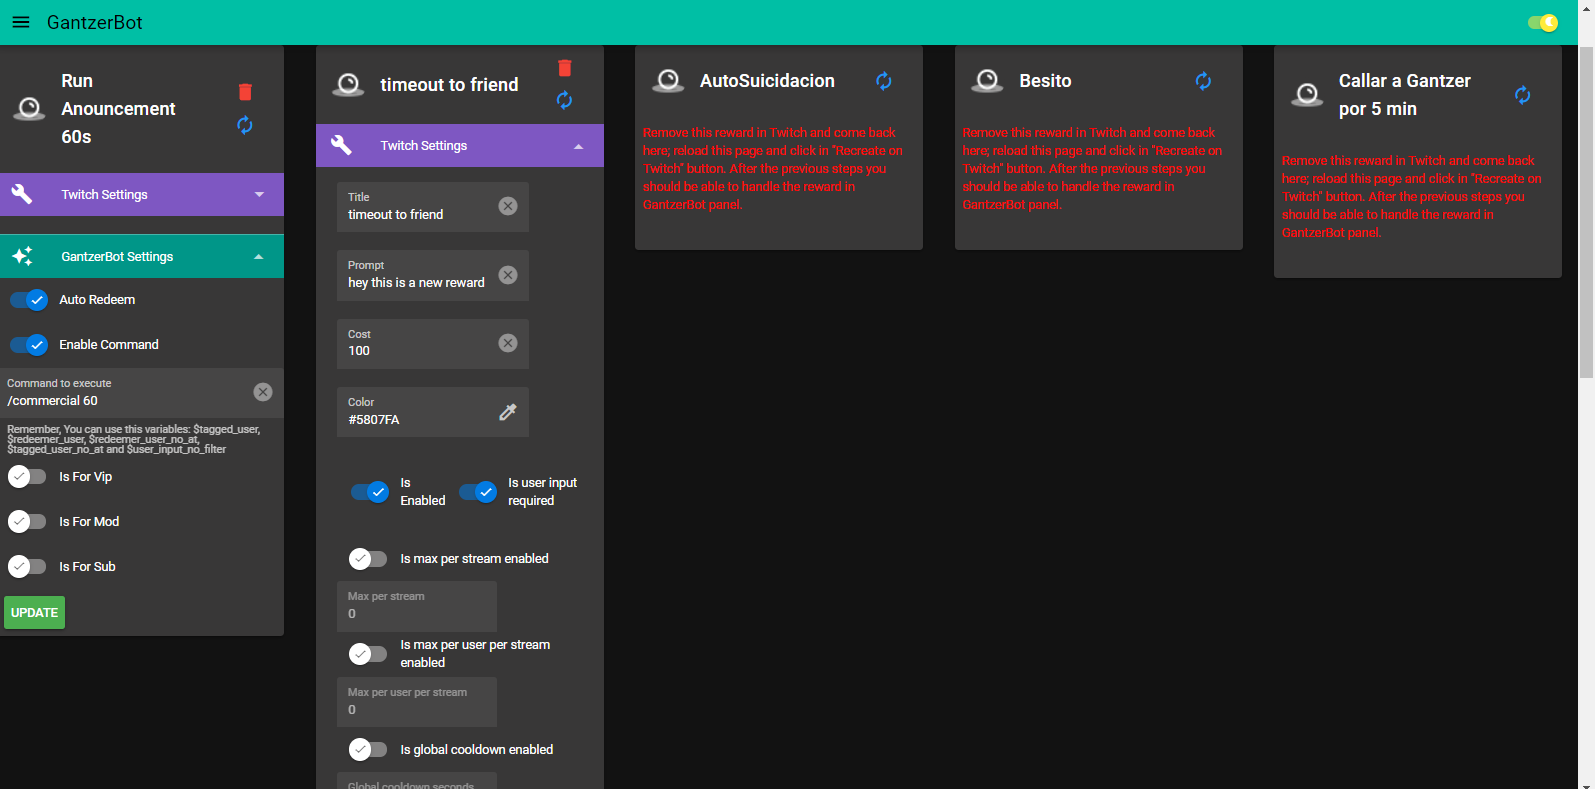Enable Is max per user per stream
Image resolution: width=1595 pixels, height=789 pixels.
368,654
